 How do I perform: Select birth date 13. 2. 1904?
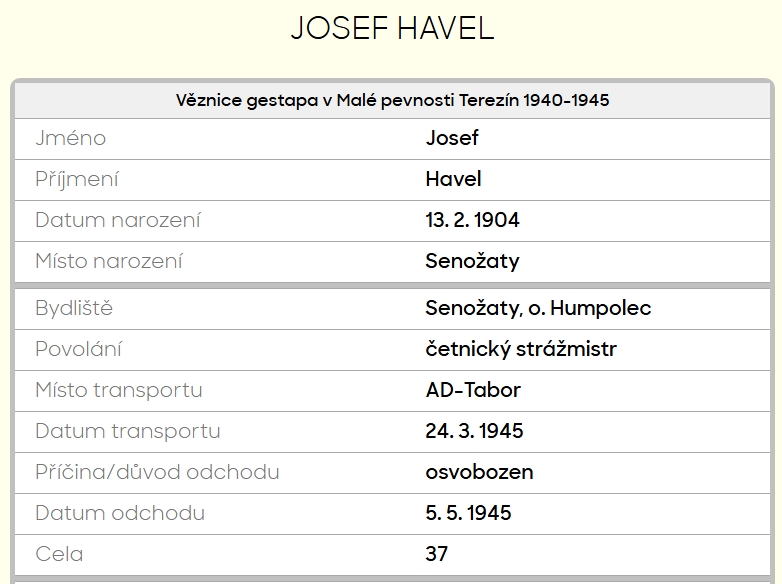point(472,220)
